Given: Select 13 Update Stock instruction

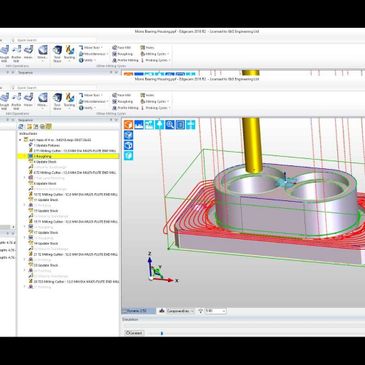Looking at the screenshot, I should click(44, 211).
